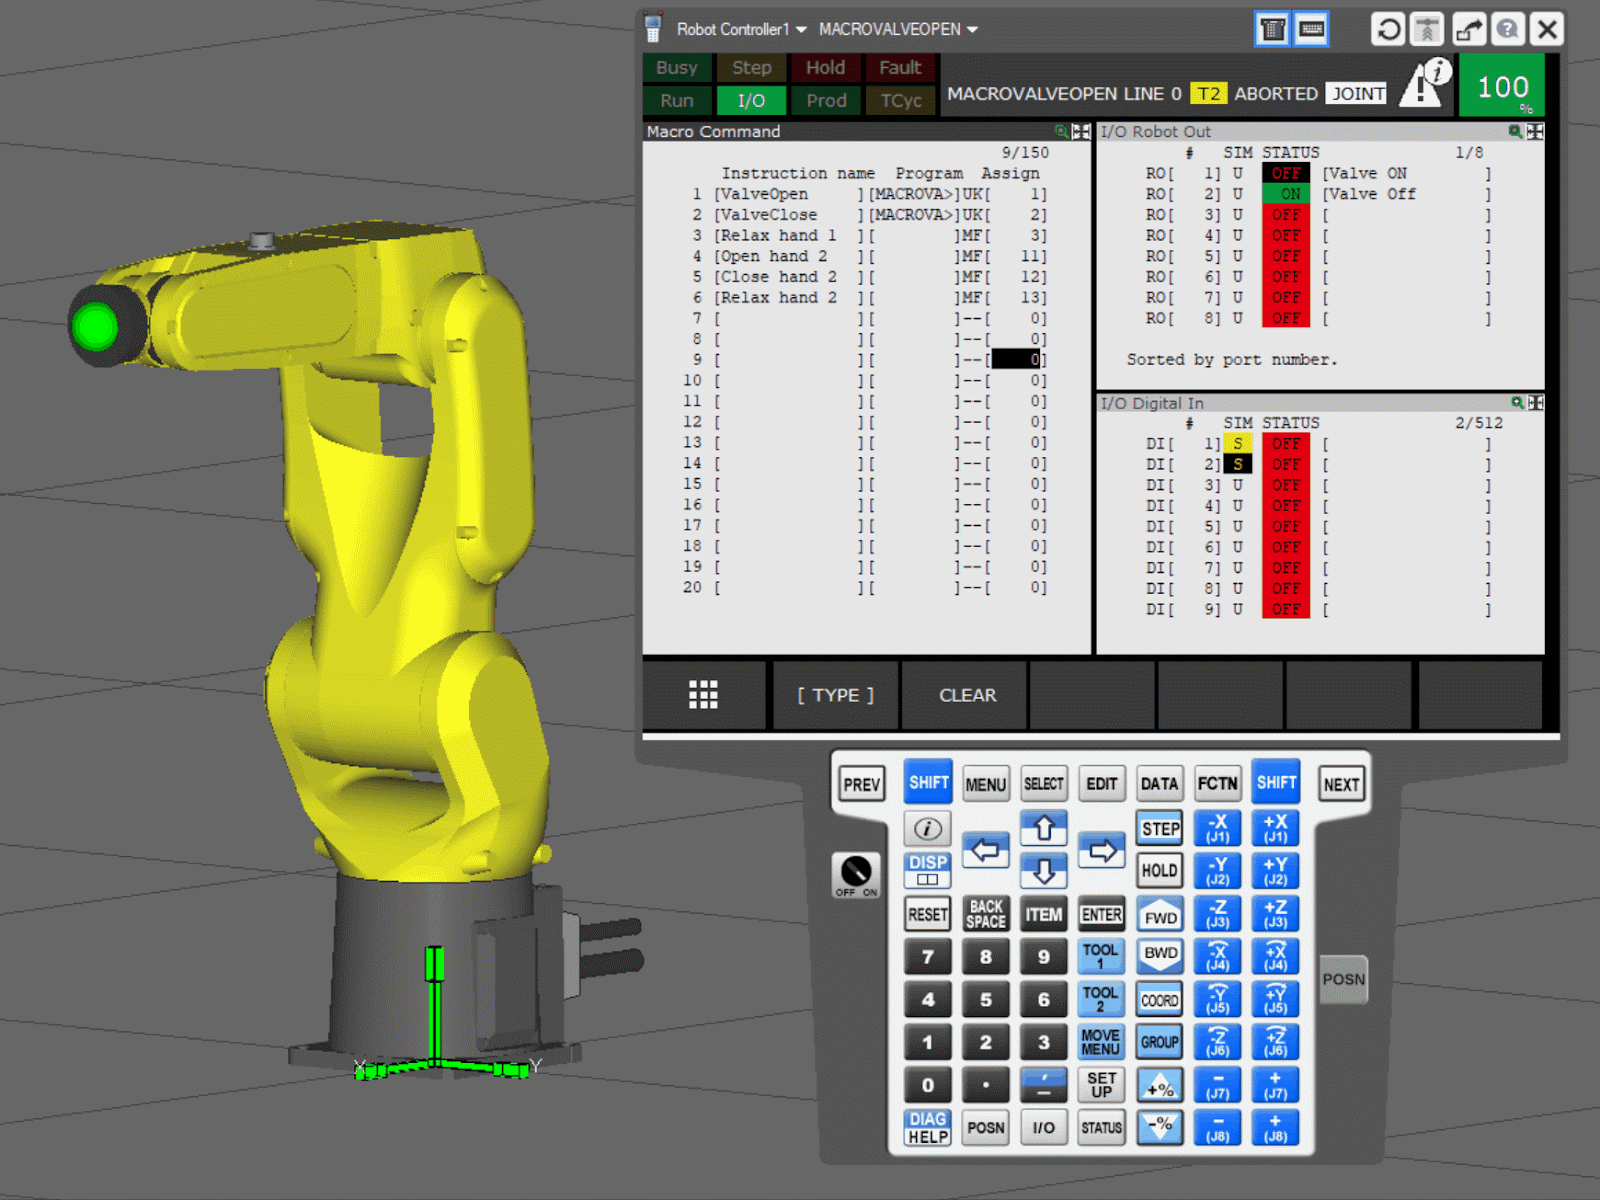Viewport: 1600px width, 1200px height.
Task: Click the up arrow cursor key
Action: (x=1043, y=828)
